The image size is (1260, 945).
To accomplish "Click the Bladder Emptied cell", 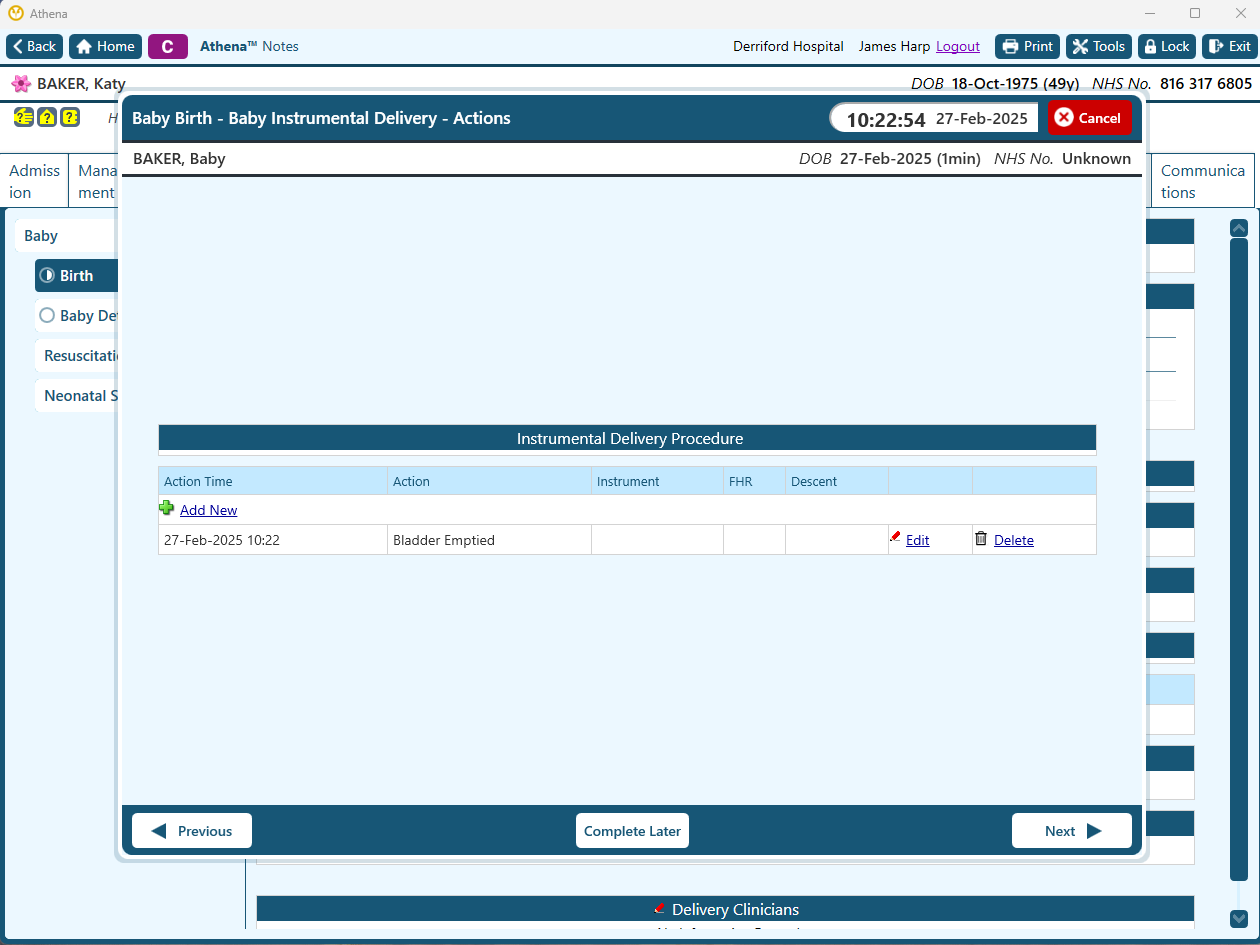I will point(490,540).
